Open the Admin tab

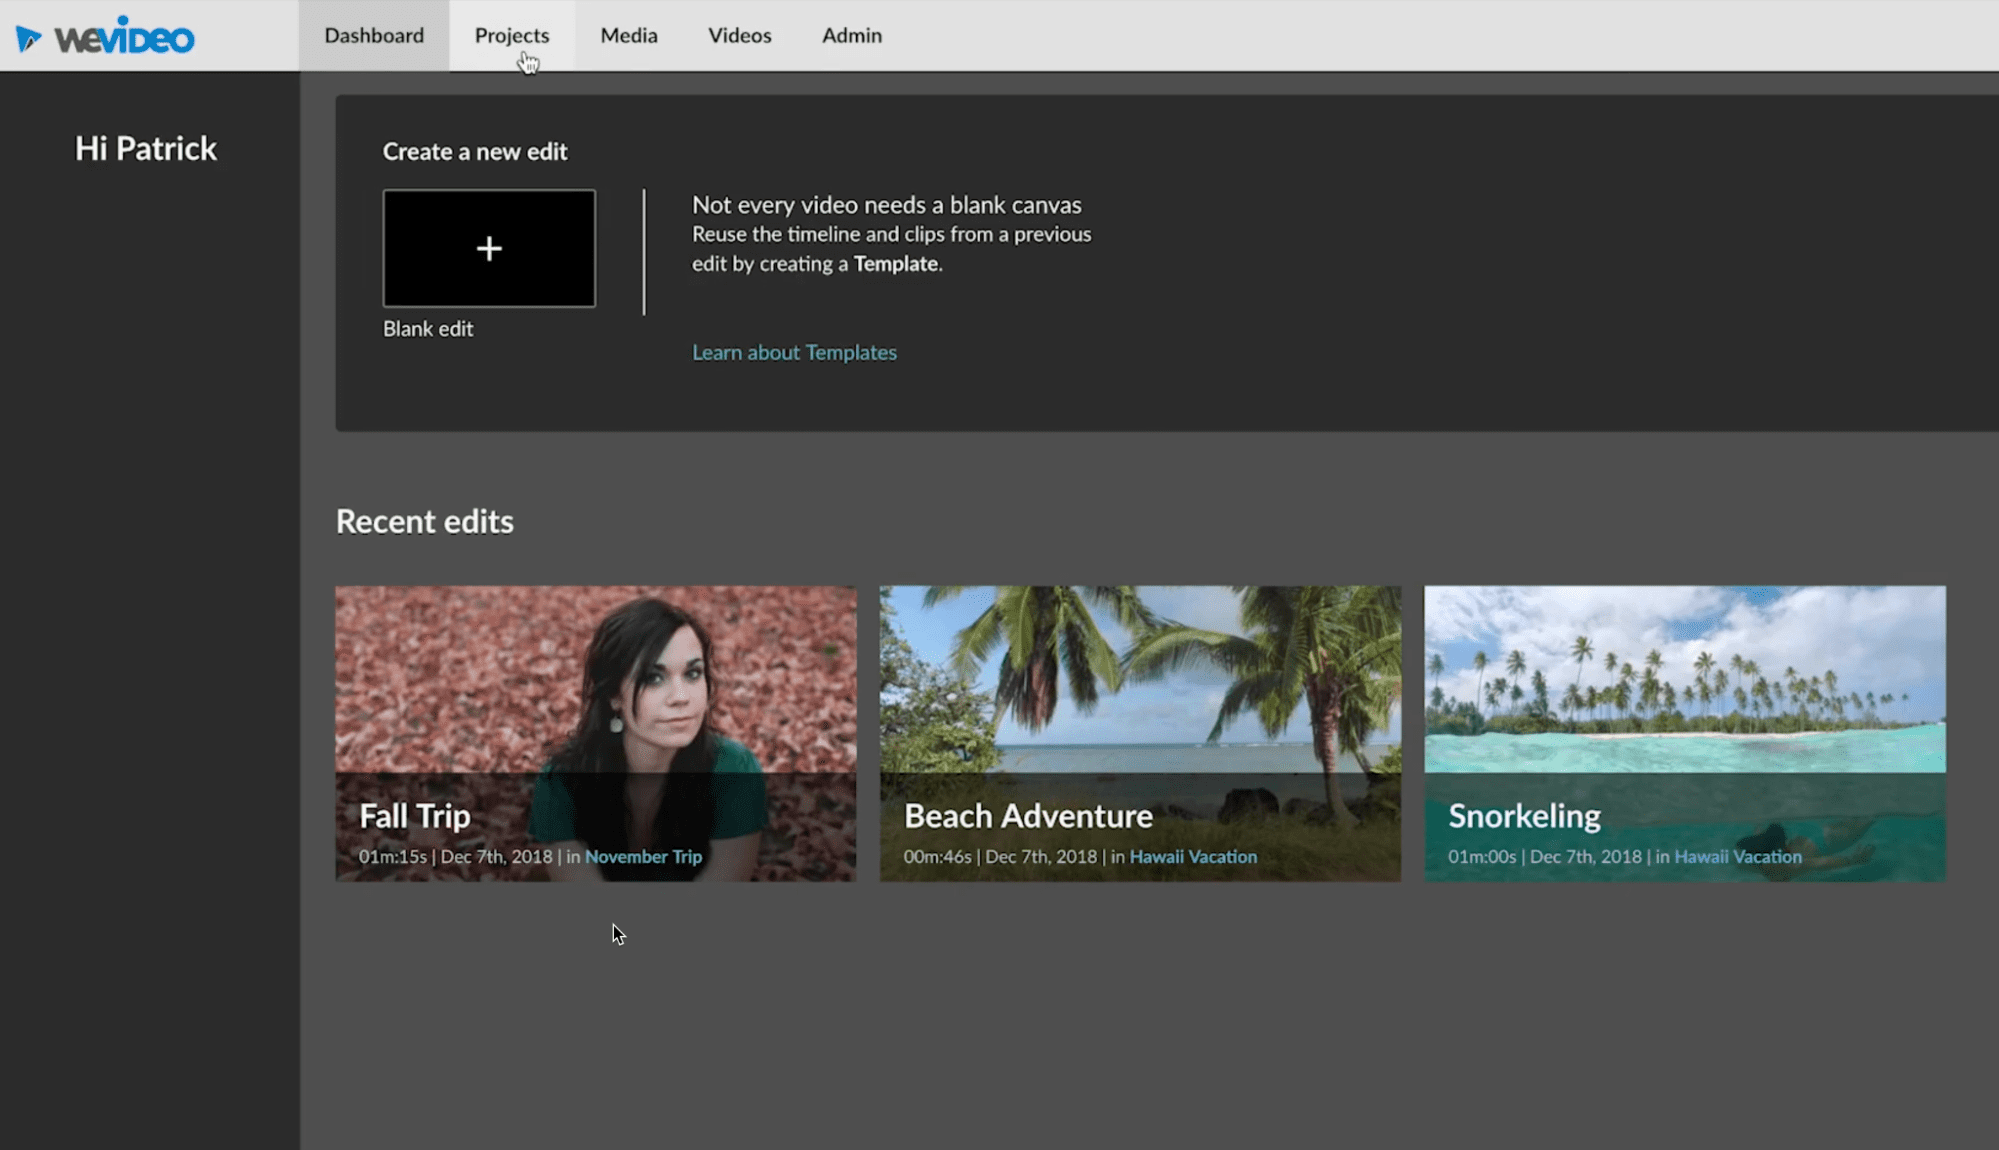pyautogui.click(x=852, y=36)
